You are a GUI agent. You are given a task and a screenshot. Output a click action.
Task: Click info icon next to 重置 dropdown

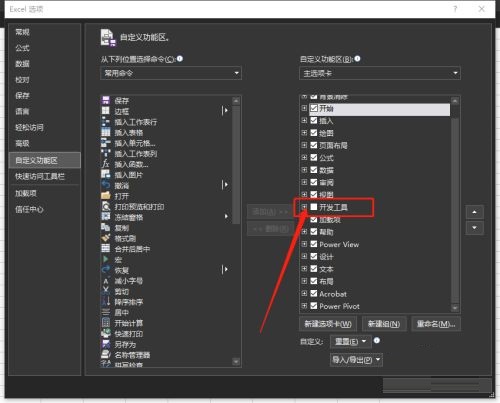click(377, 340)
